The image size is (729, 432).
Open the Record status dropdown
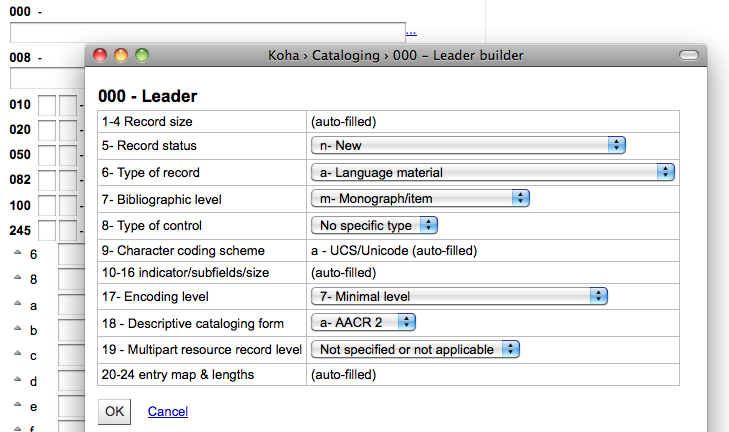point(468,146)
